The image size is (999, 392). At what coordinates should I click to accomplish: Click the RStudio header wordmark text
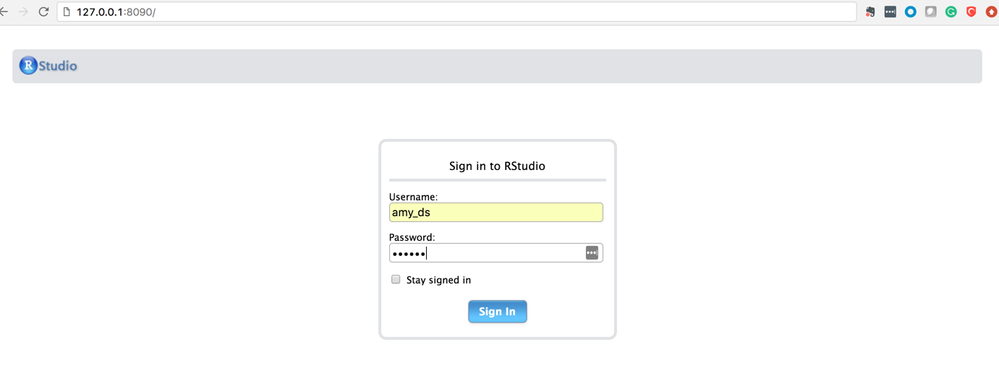coord(58,66)
